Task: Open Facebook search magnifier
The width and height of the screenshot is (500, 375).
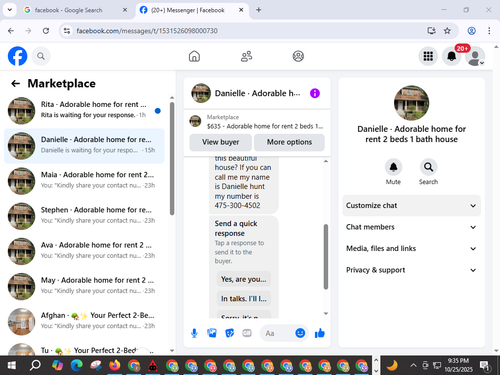Action: (41, 56)
